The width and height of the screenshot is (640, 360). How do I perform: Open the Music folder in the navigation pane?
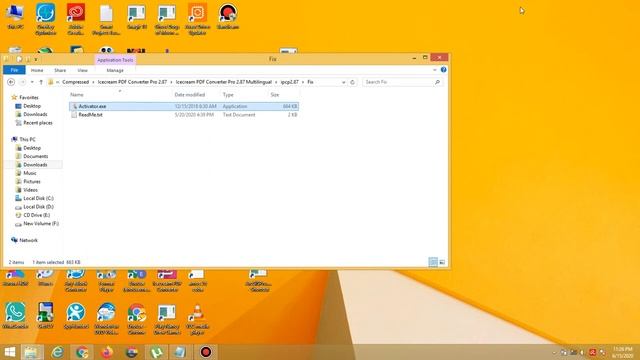point(30,173)
